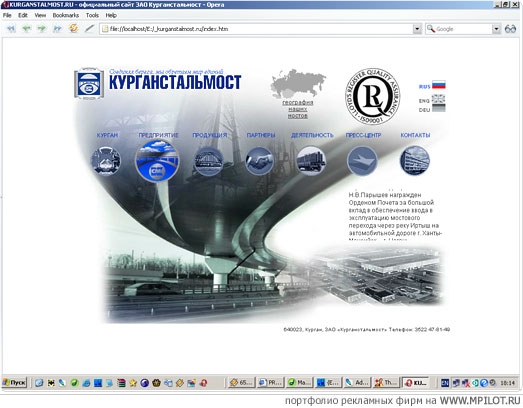
Task: Click the building round icon under КОНТАКТЫ
Action: [415, 161]
